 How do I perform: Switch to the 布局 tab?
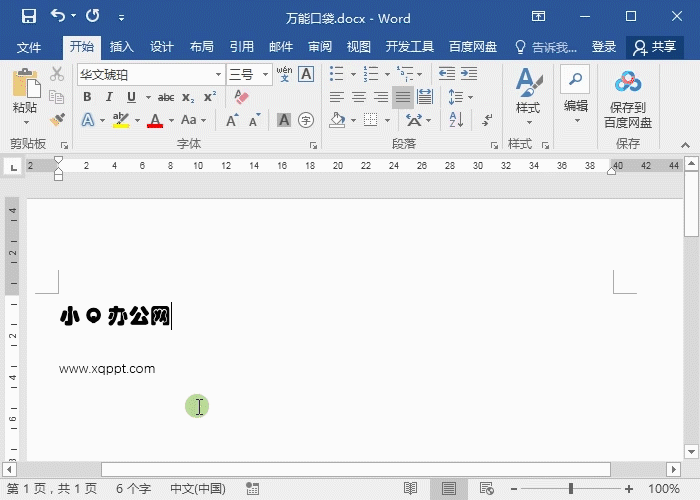tap(201, 47)
